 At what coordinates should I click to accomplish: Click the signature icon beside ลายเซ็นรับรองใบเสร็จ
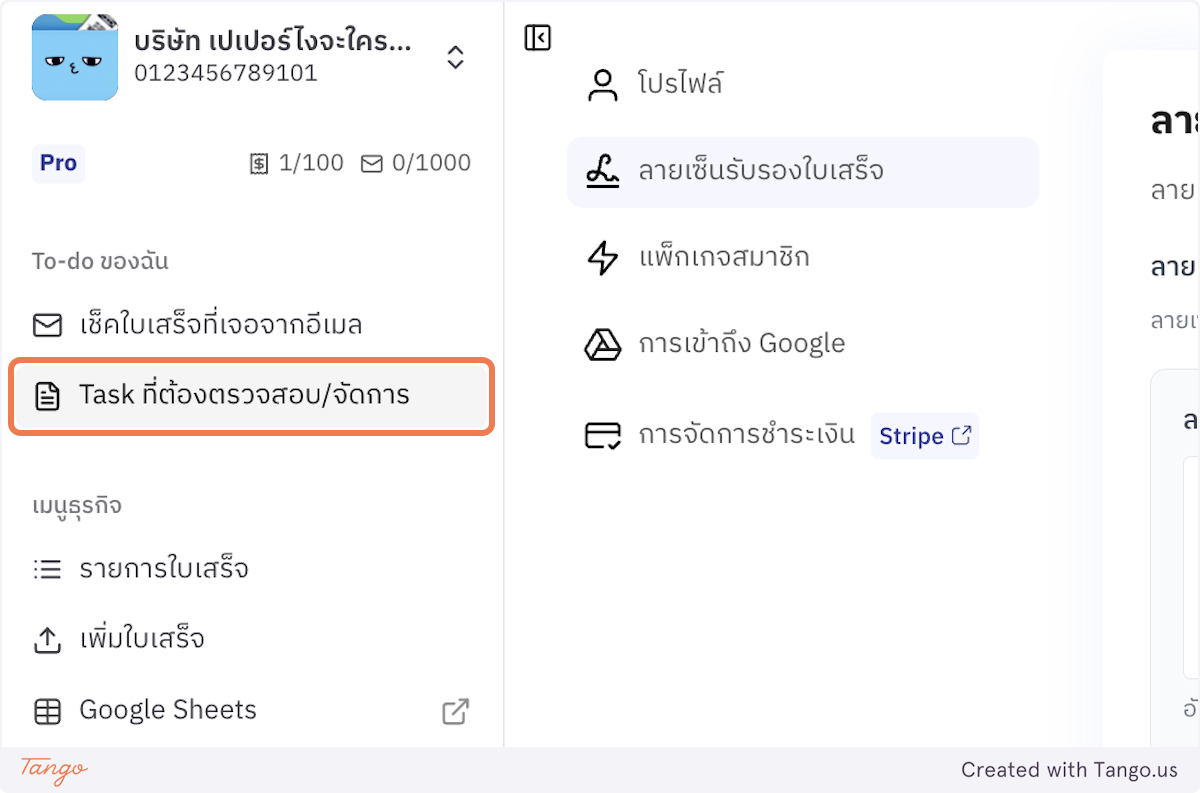tap(604, 172)
